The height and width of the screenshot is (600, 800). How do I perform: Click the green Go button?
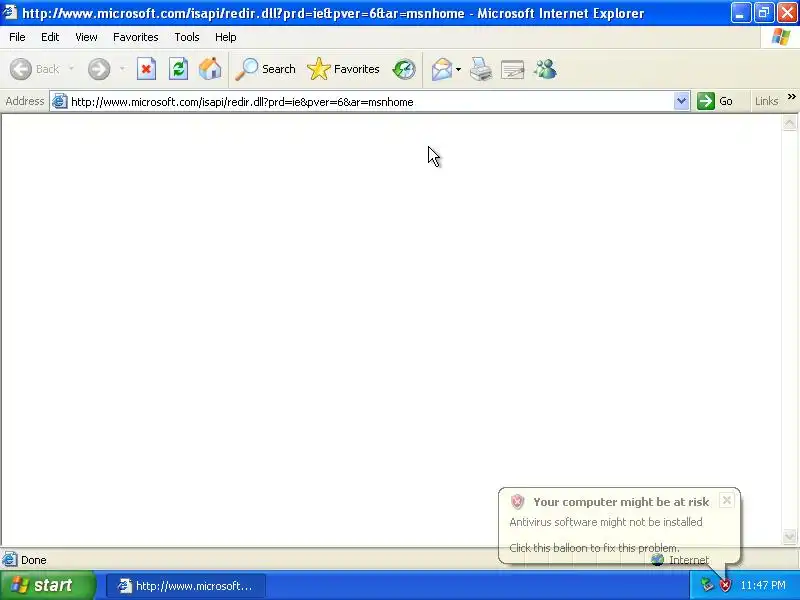715,101
